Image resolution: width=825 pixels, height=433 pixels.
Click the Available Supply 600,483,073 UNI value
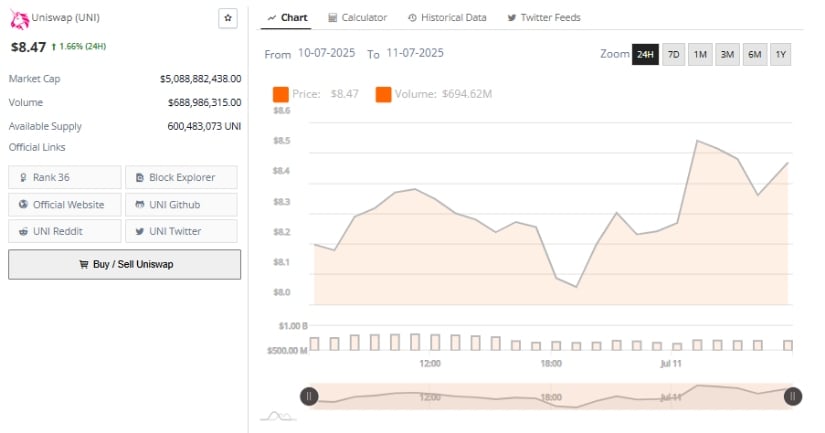click(204, 126)
